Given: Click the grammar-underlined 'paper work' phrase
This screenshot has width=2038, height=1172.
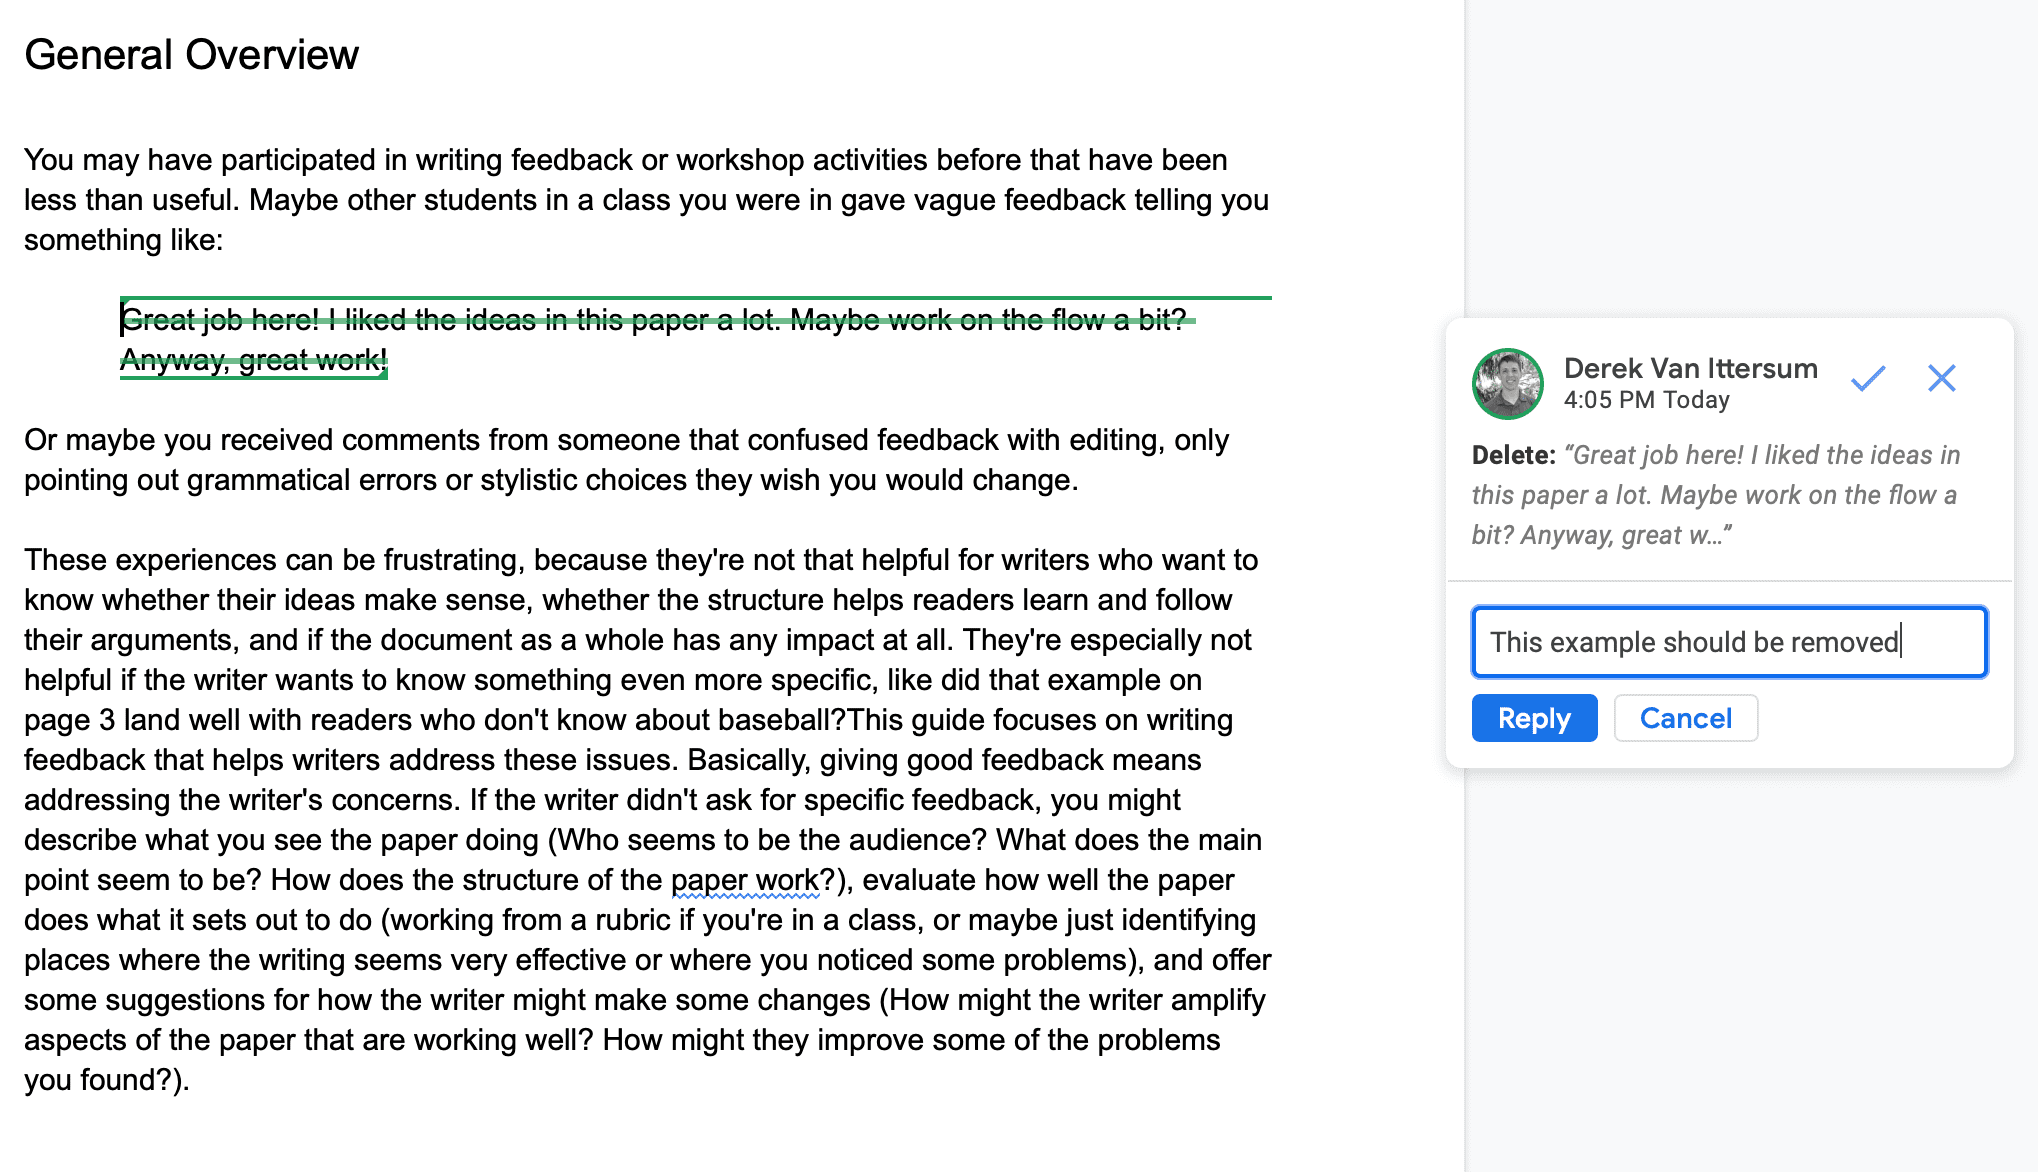Looking at the screenshot, I should pyautogui.click(x=745, y=880).
